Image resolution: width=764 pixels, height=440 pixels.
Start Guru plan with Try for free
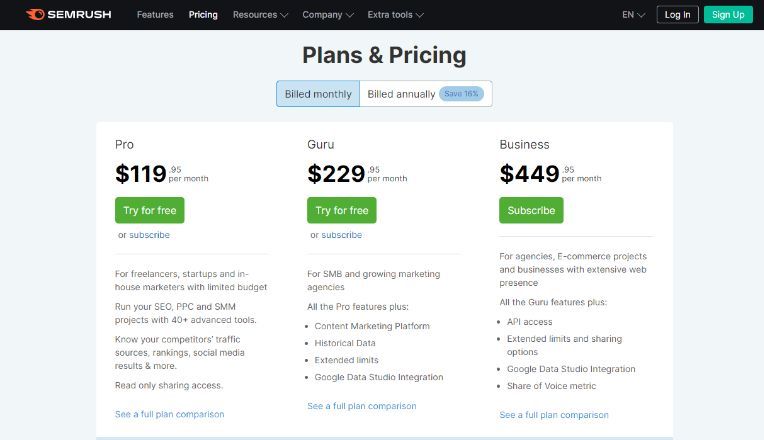[342, 210]
